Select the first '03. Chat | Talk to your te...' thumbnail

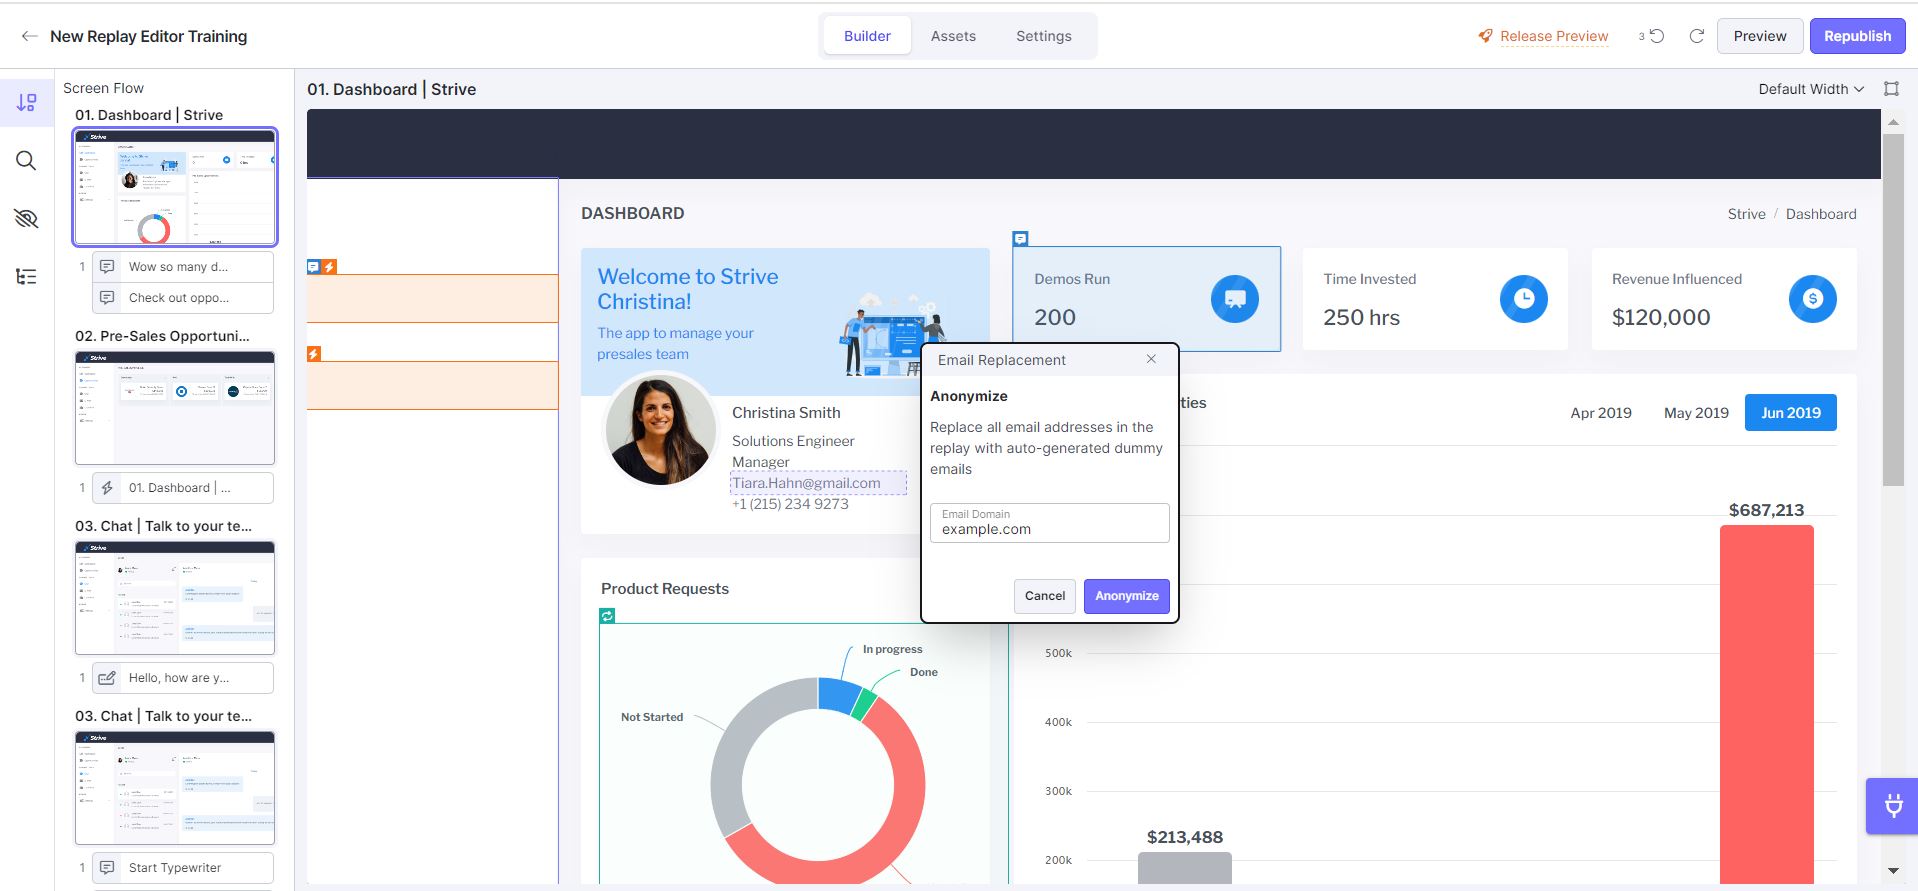tap(175, 597)
